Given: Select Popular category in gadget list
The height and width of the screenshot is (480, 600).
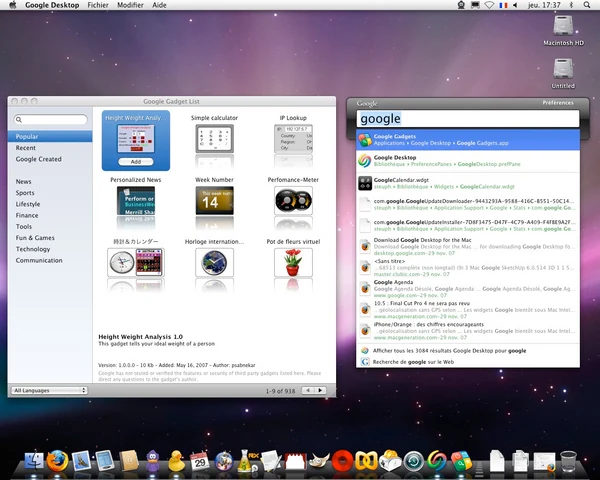Looking at the screenshot, I should [x=50, y=136].
